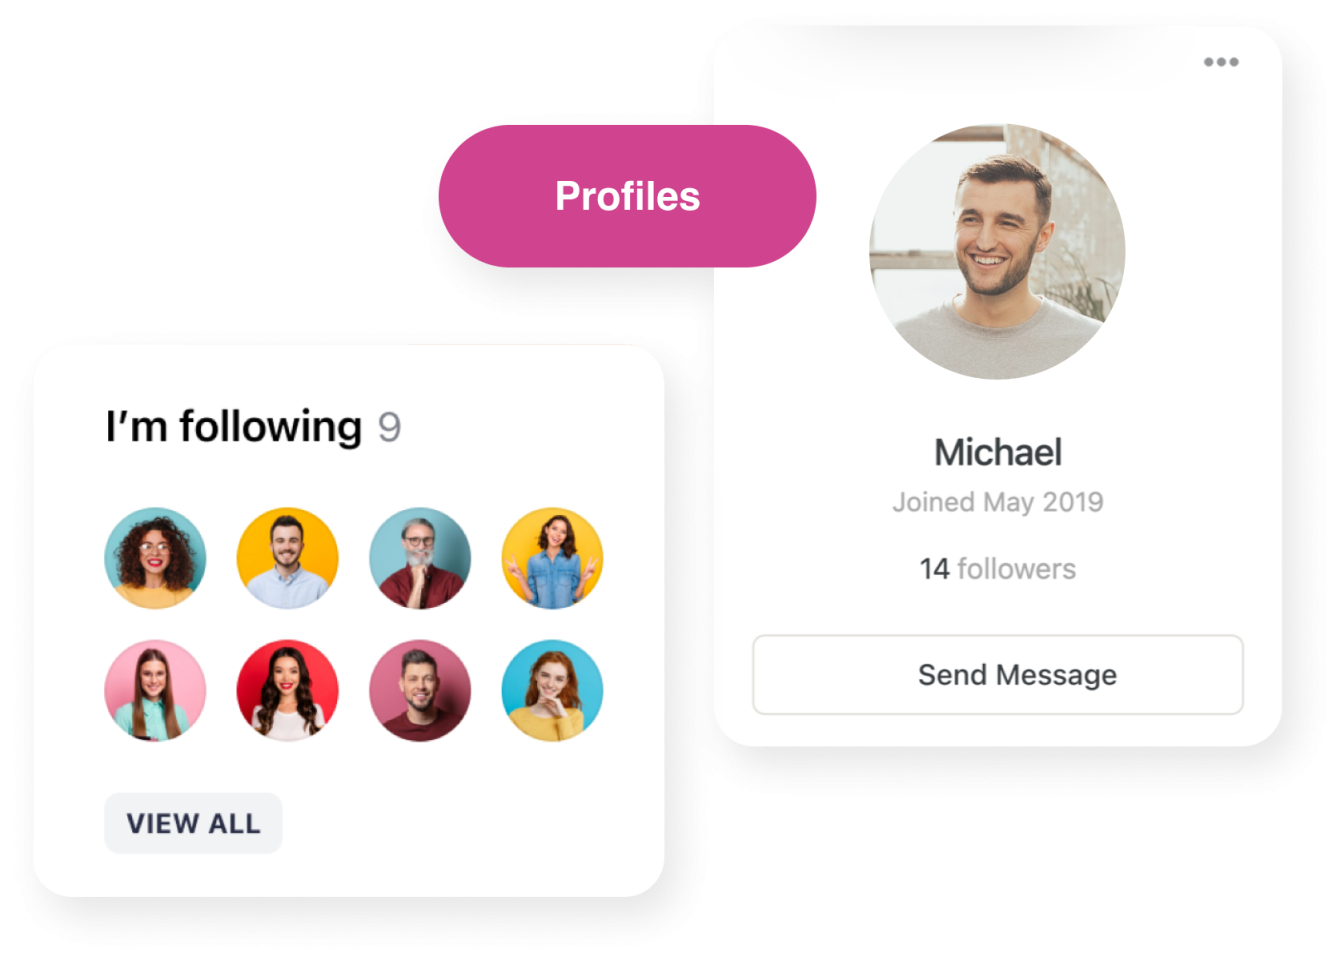Click the VIEW ALL button
This screenshot has width=1340, height=961.
click(193, 823)
